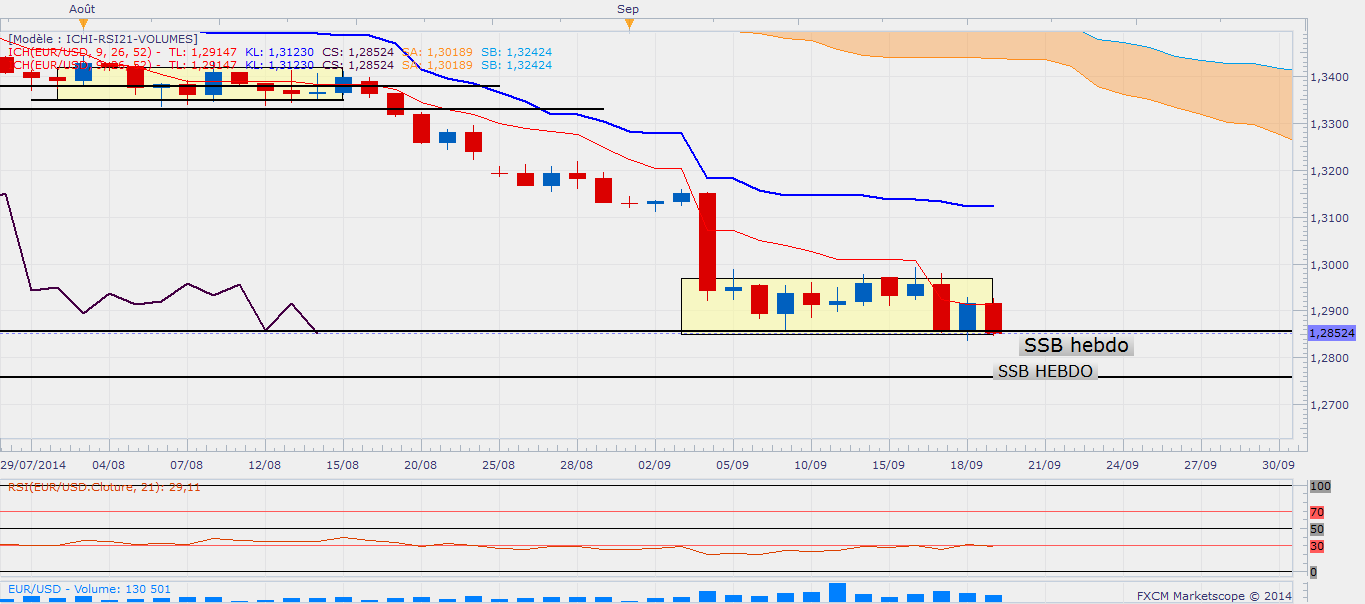Select the Modèle ICHI-RSI21-VOLUMES template label
Image resolution: width=1365 pixels, height=604 pixels.
pos(101,39)
